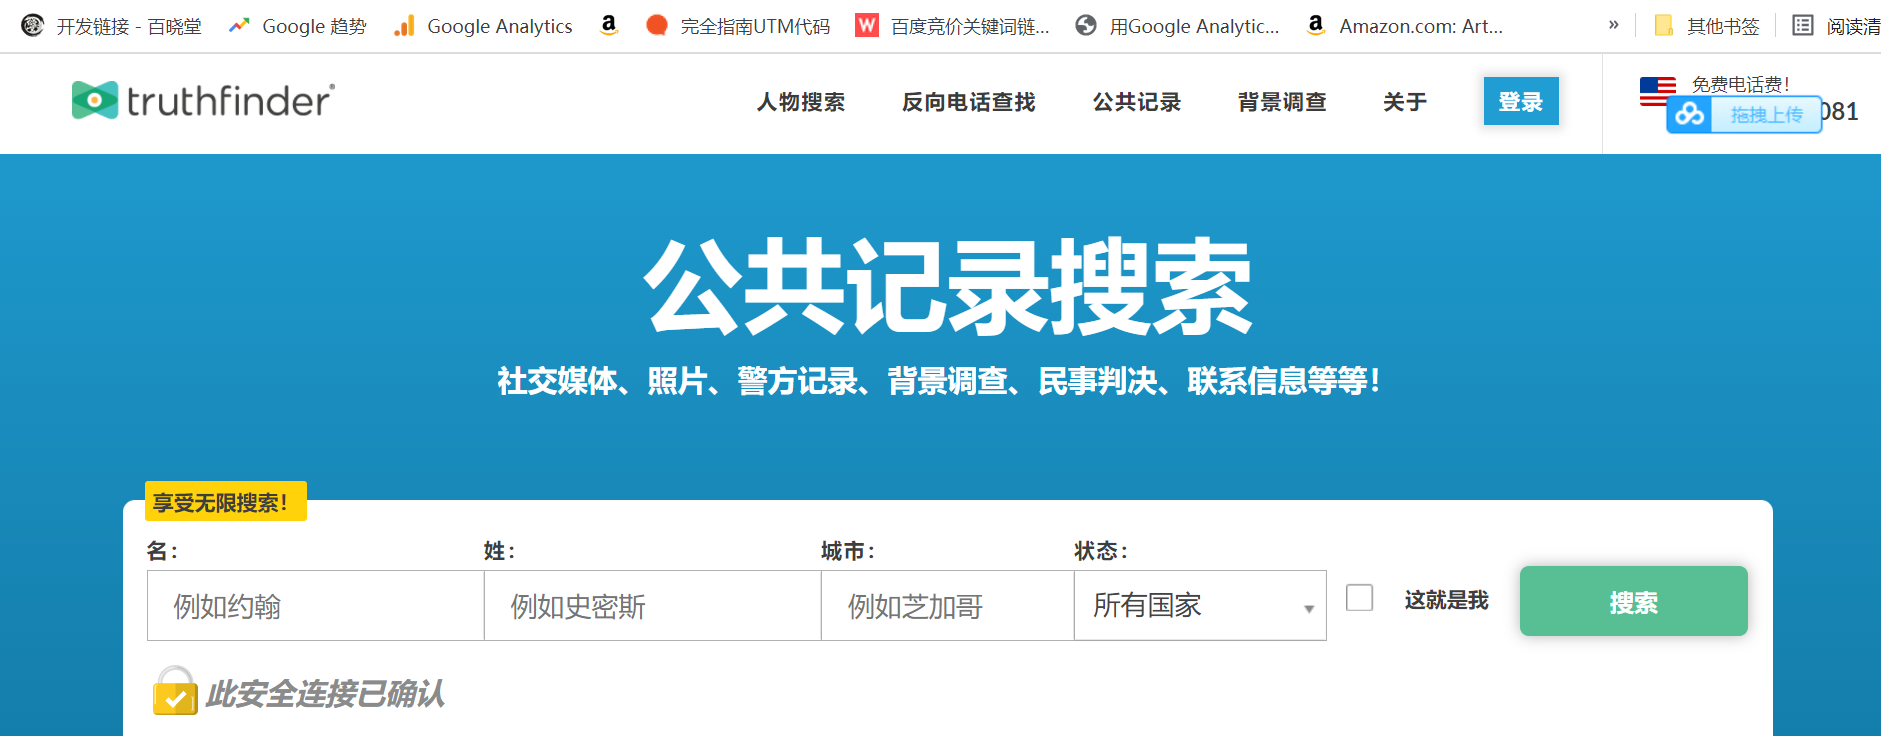
Task: Open the Google Analytics bookmark
Action: (x=484, y=26)
